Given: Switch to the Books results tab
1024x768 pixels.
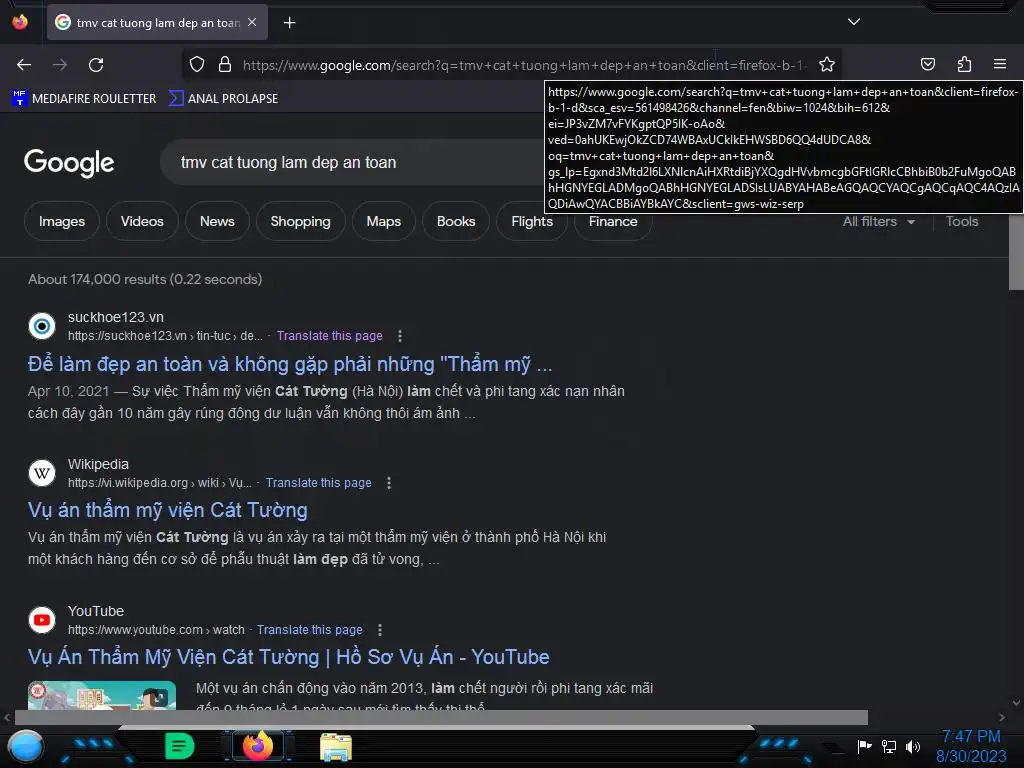Looking at the screenshot, I should pyautogui.click(x=456, y=221).
